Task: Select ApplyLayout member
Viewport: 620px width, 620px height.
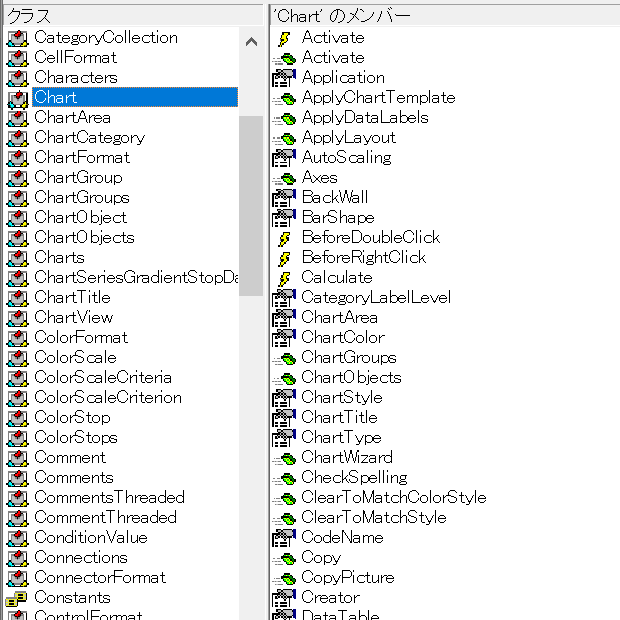Action: (348, 138)
